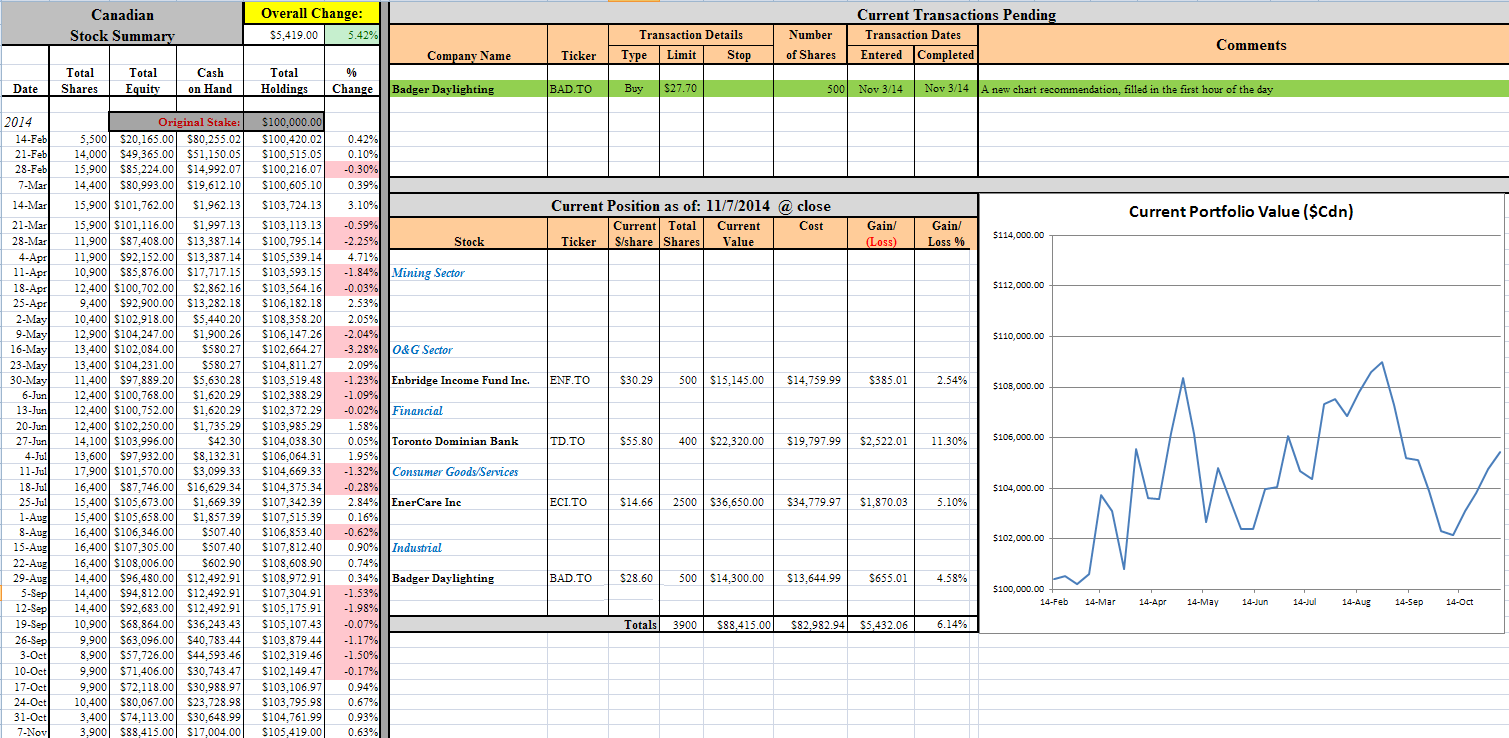
Task: Click the -3.28% red change cell
Action: click(x=352, y=349)
